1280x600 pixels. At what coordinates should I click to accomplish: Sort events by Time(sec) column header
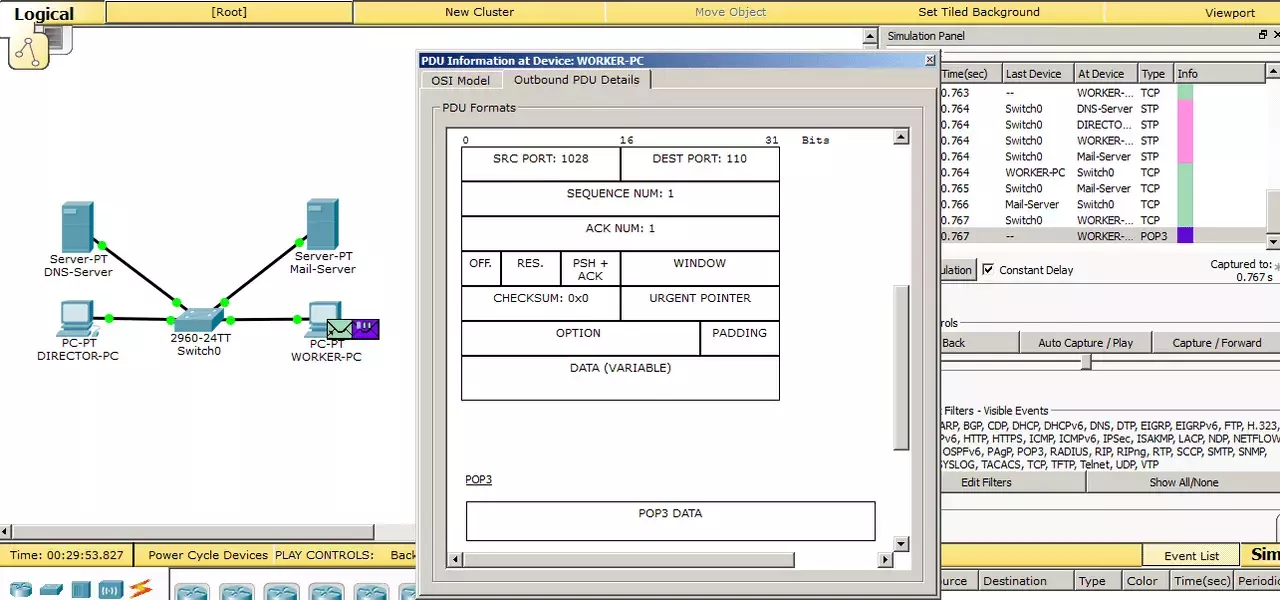pyautogui.click(x=970, y=74)
